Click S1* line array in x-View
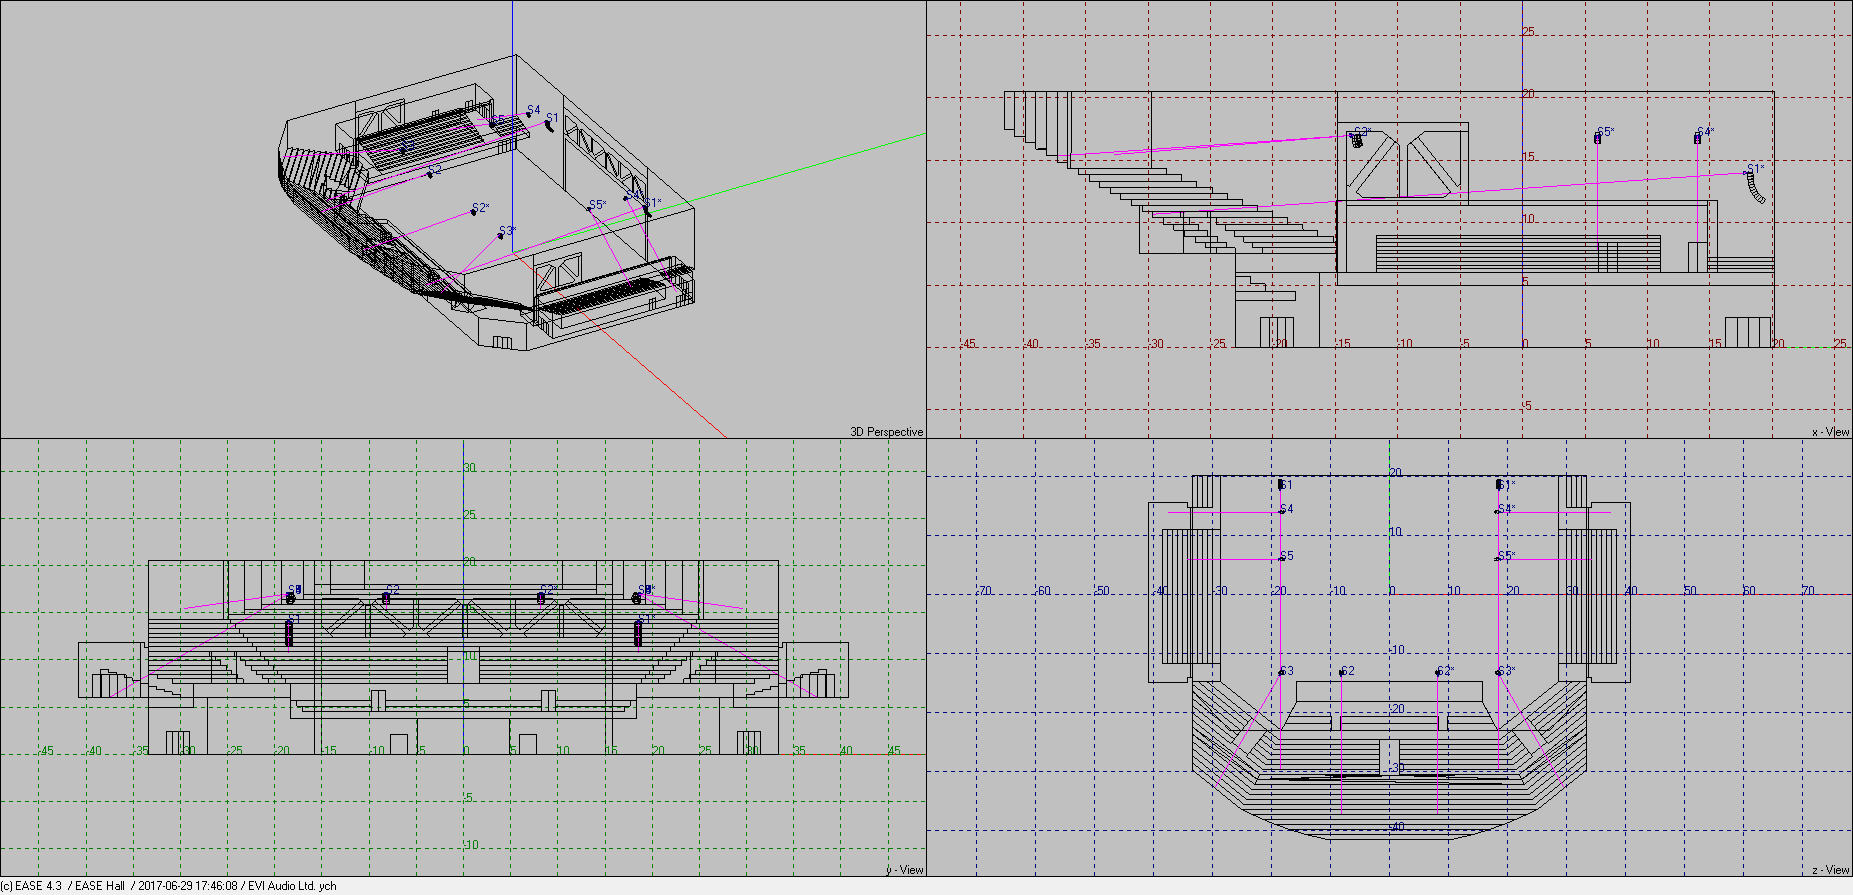 [x=1753, y=186]
